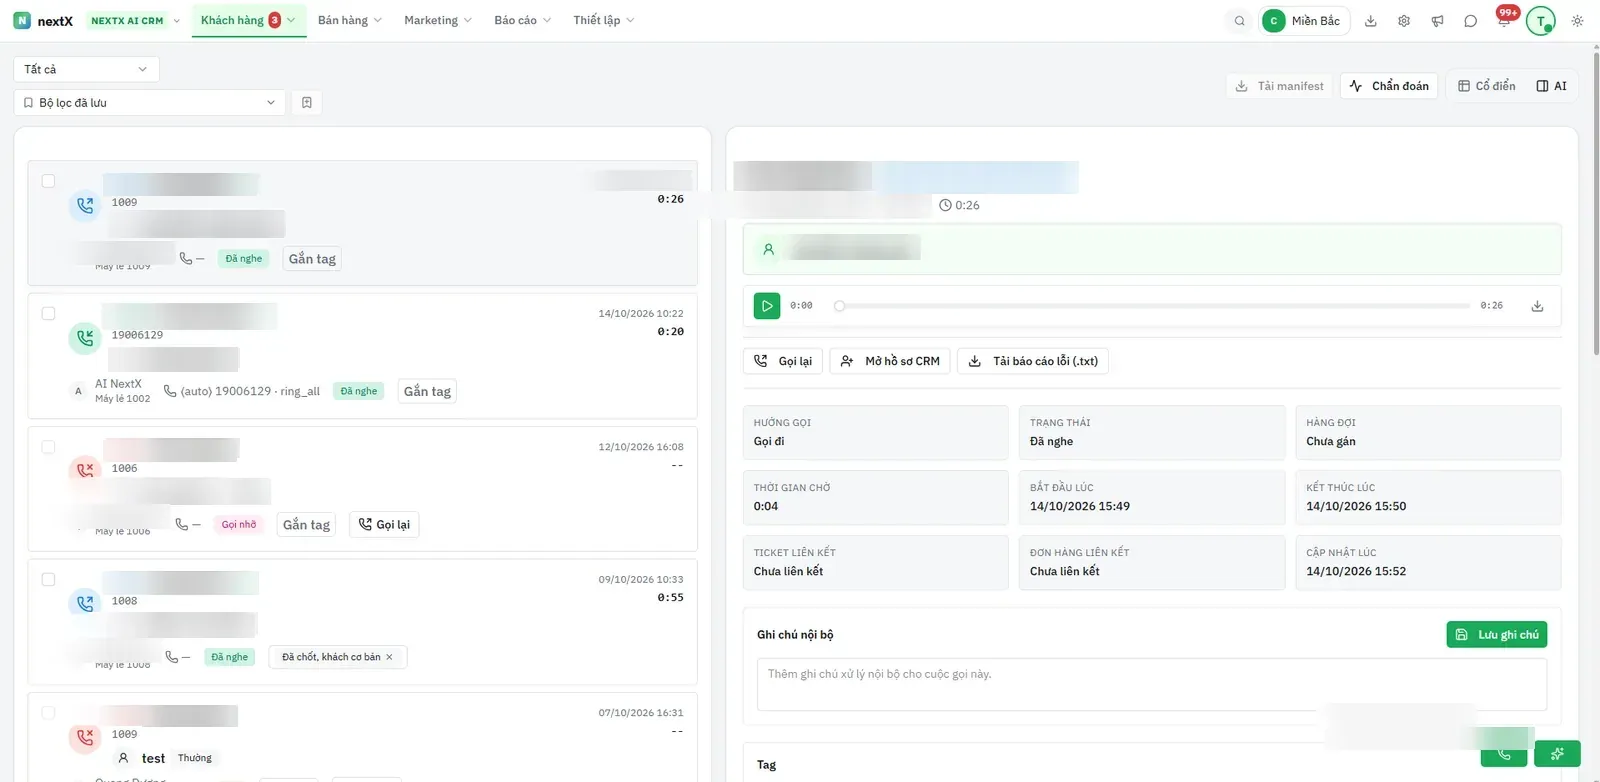Switch theme using the sun icon
The height and width of the screenshot is (782, 1600).
point(1577,21)
